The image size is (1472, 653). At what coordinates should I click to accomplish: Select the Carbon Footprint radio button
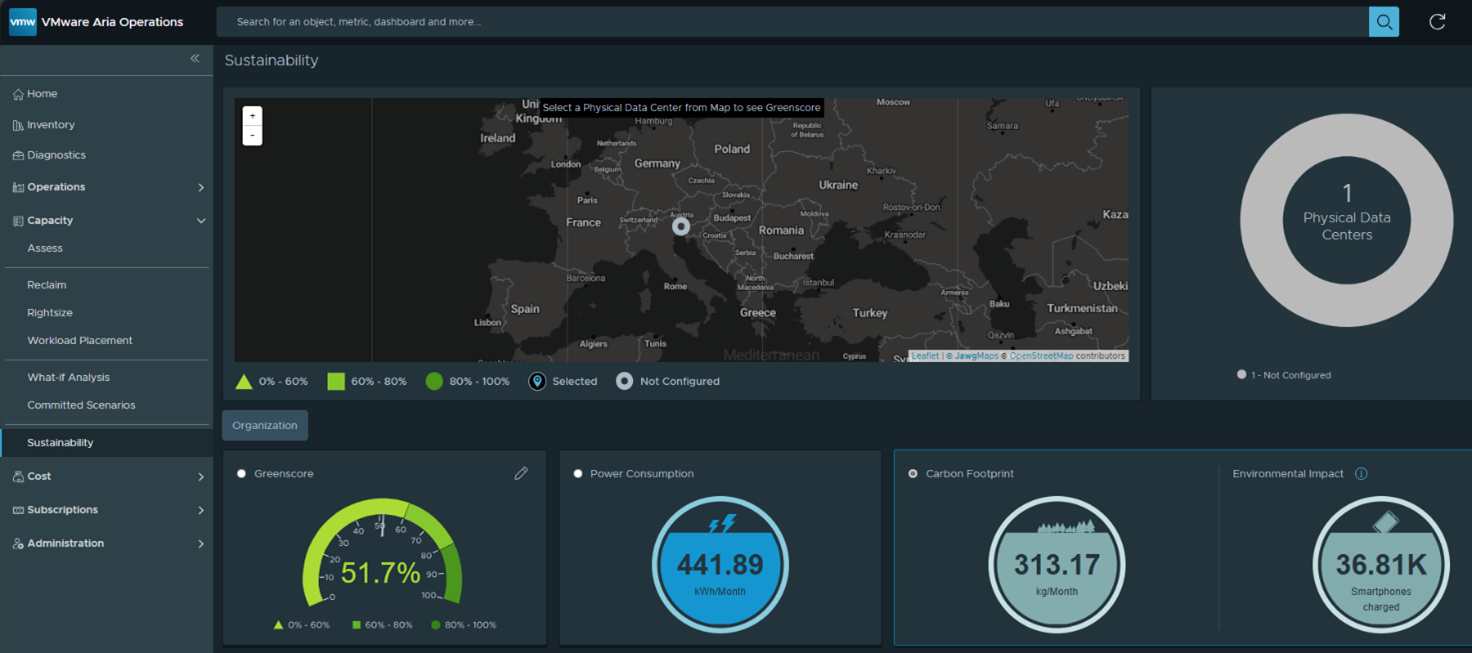tap(913, 474)
